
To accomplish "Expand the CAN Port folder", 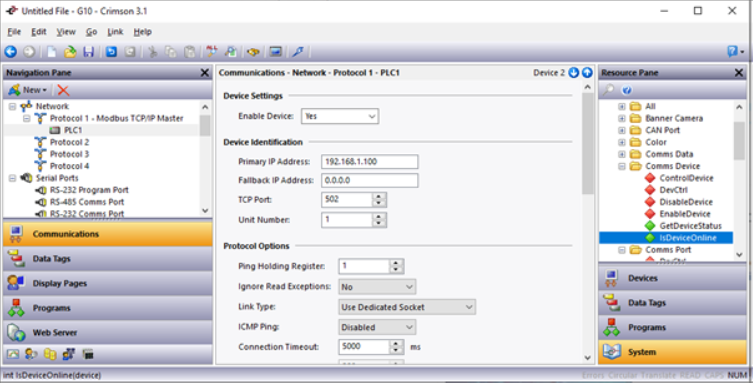I will click(x=621, y=131).
